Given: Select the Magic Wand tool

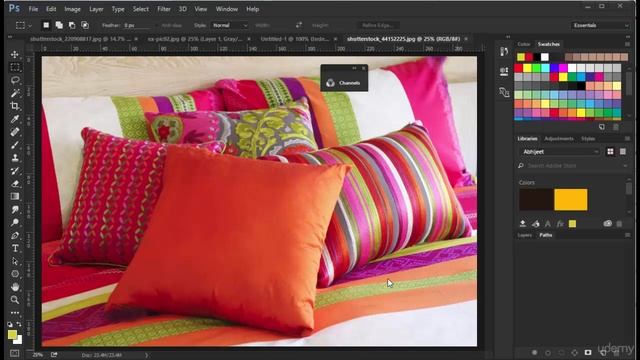Looking at the screenshot, I should (x=15, y=93).
